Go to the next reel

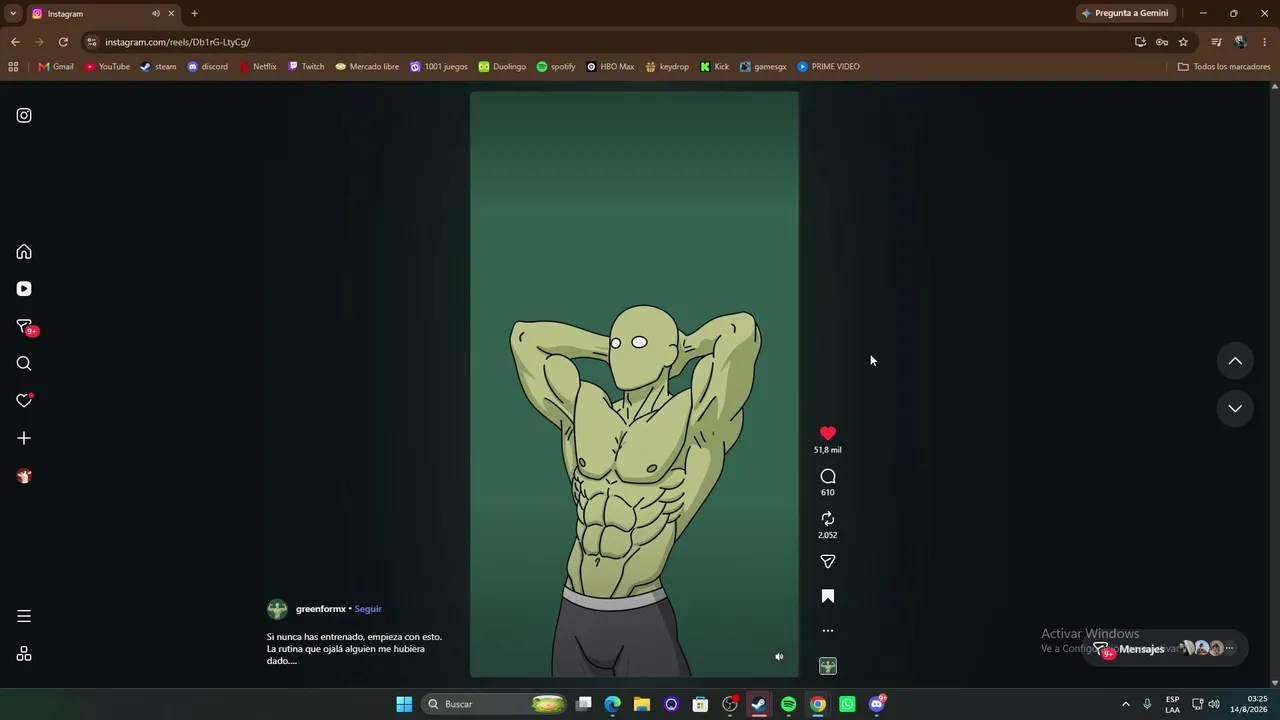pos(1235,408)
